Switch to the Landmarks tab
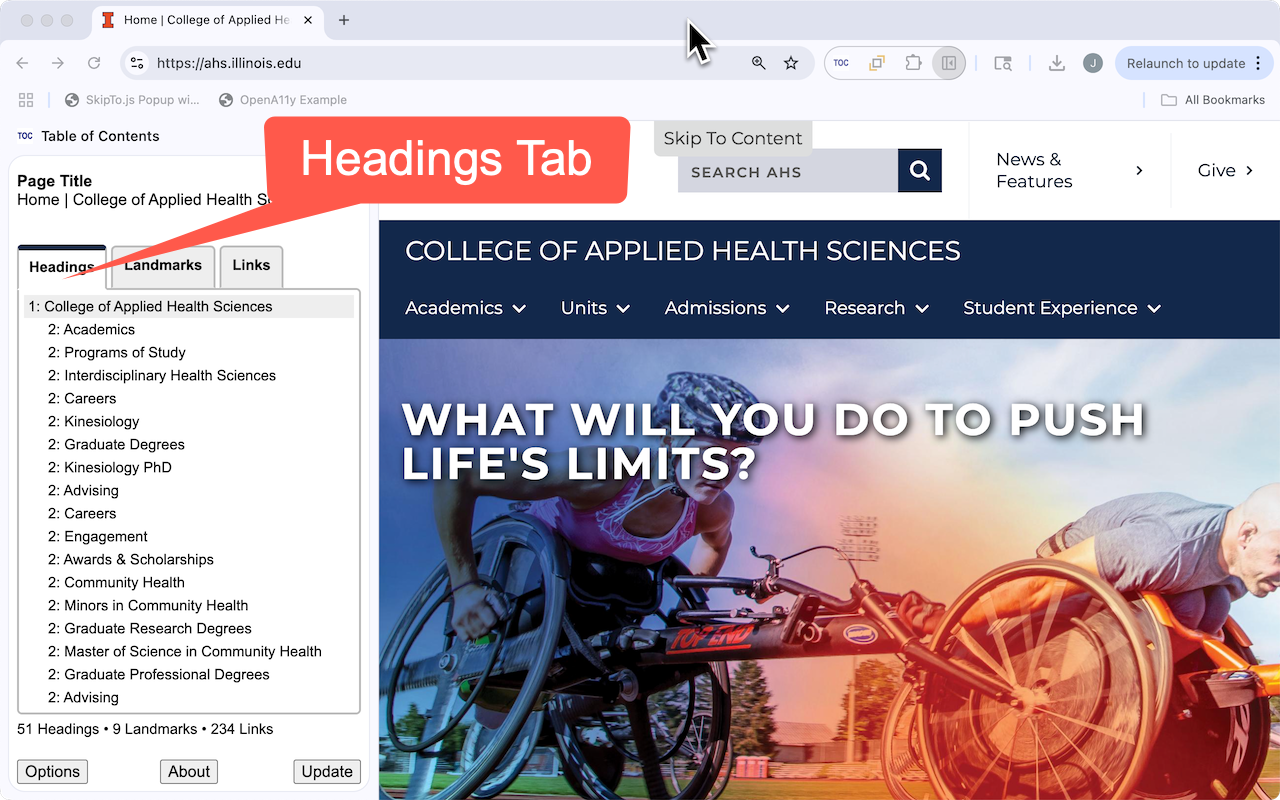Image resolution: width=1280 pixels, height=800 pixels. click(163, 266)
